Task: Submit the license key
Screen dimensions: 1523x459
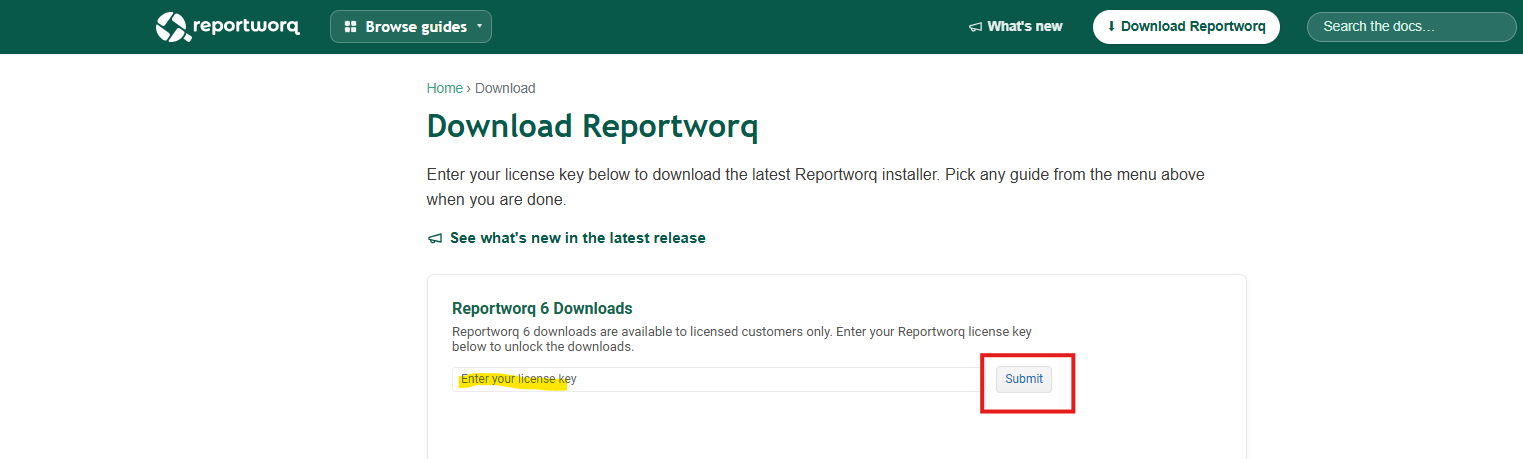Action: [1023, 379]
